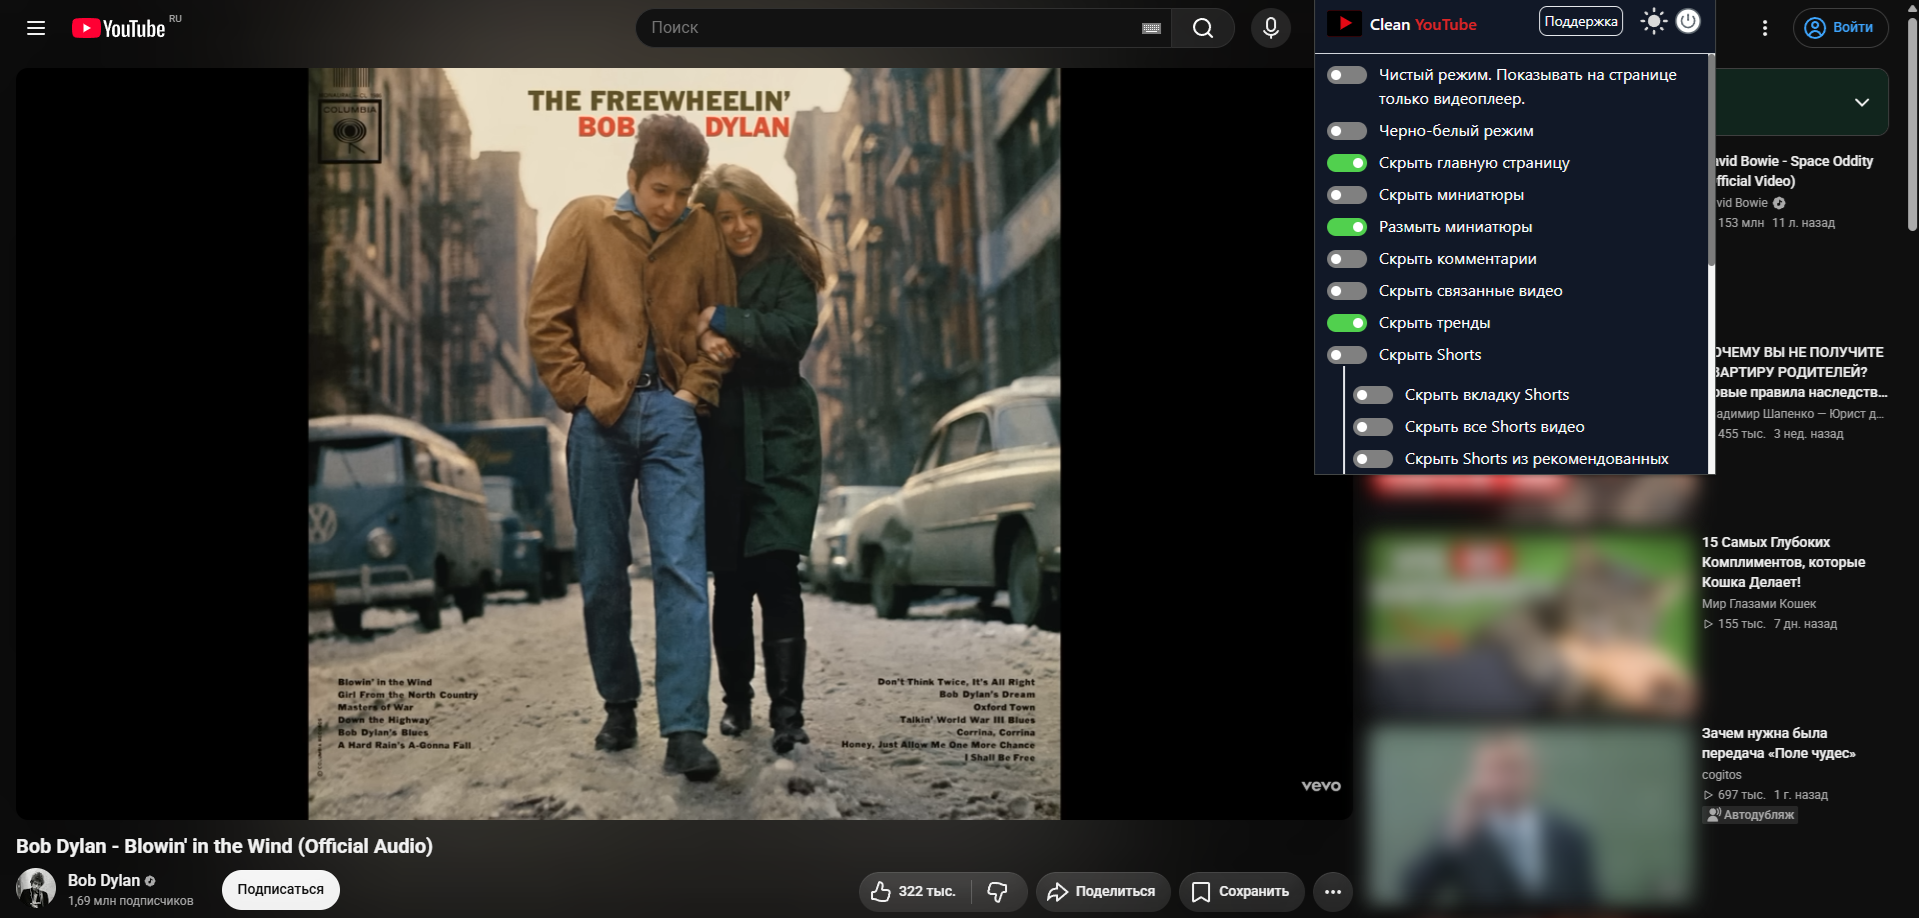This screenshot has height=918, width=1919.
Task: Click the Поддержка button in extension
Action: coord(1581,21)
